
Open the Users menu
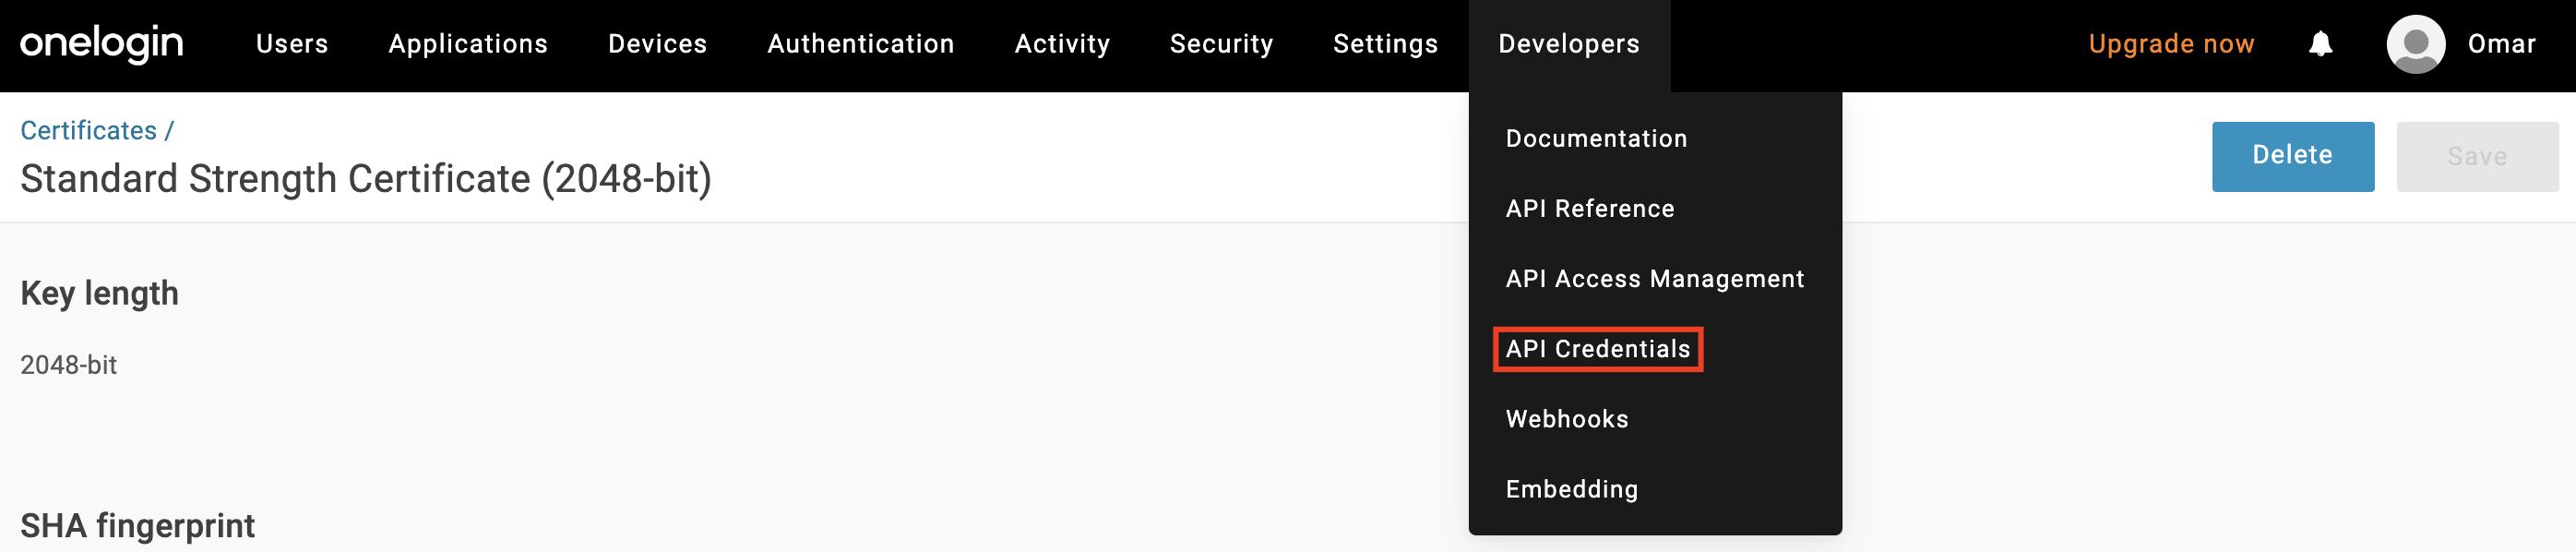coord(292,44)
